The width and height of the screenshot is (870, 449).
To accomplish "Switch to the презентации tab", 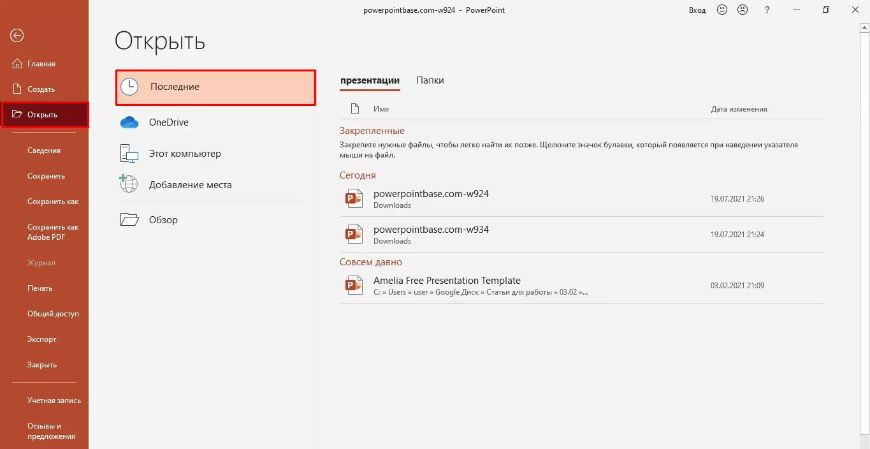I will point(370,80).
